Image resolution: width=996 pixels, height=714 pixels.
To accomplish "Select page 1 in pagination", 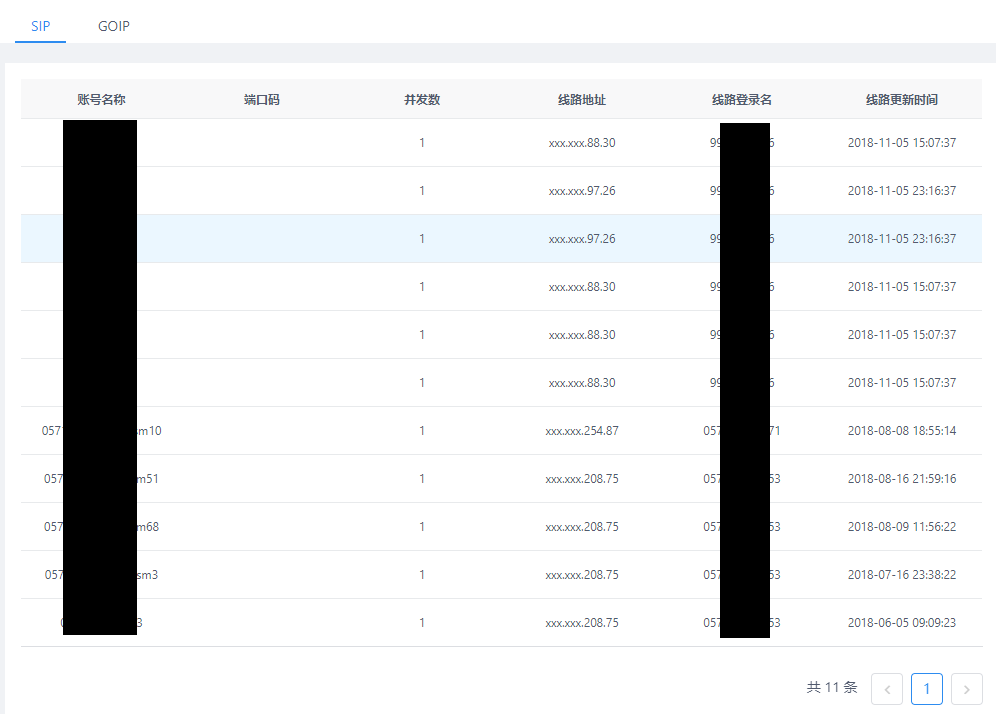I will coord(927,689).
